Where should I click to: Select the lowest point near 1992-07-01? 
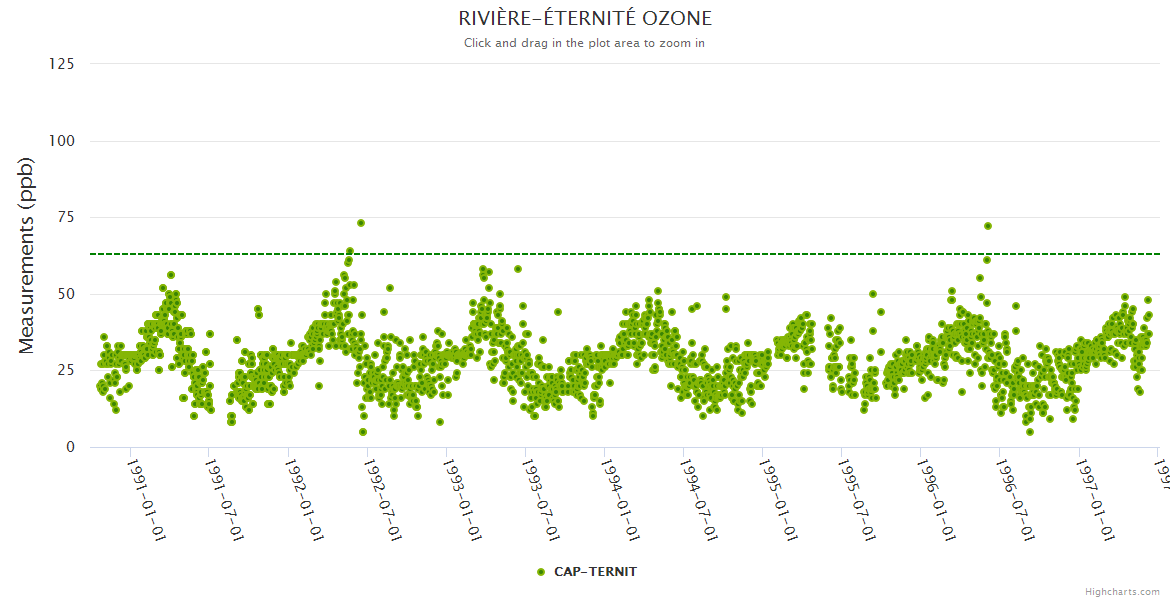[363, 432]
